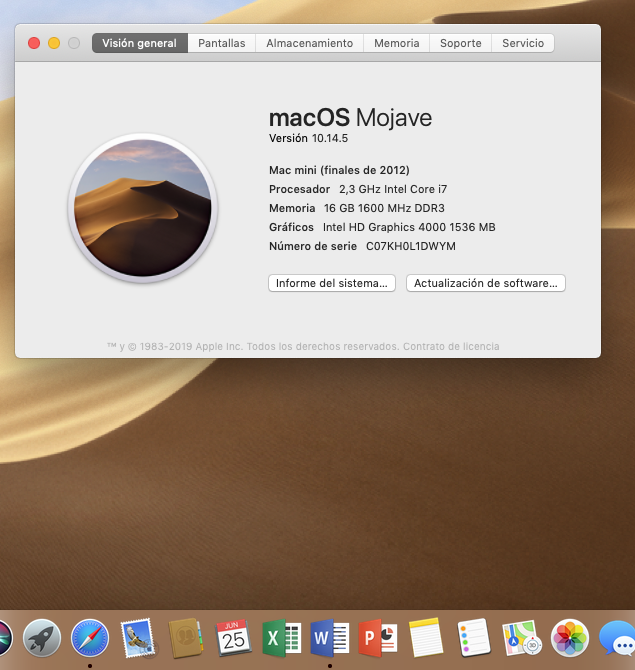This screenshot has width=635, height=670.
Task: Open Siri from the Dock edge
Action: pos(5,638)
